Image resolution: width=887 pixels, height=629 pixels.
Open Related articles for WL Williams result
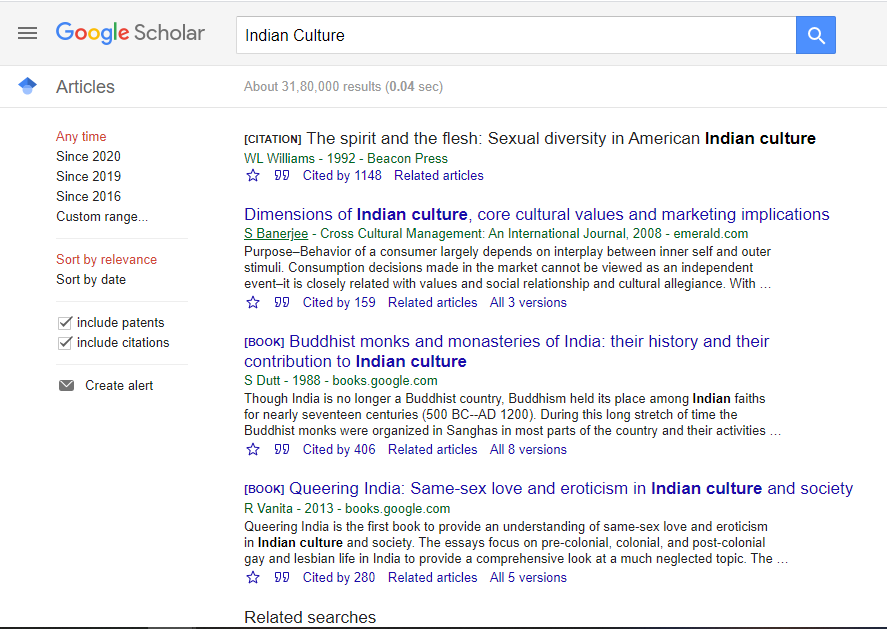pyautogui.click(x=439, y=175)
